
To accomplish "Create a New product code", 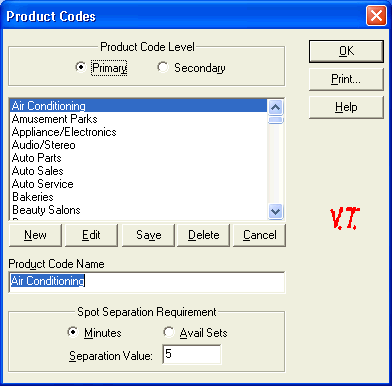I will click(35, 235).
